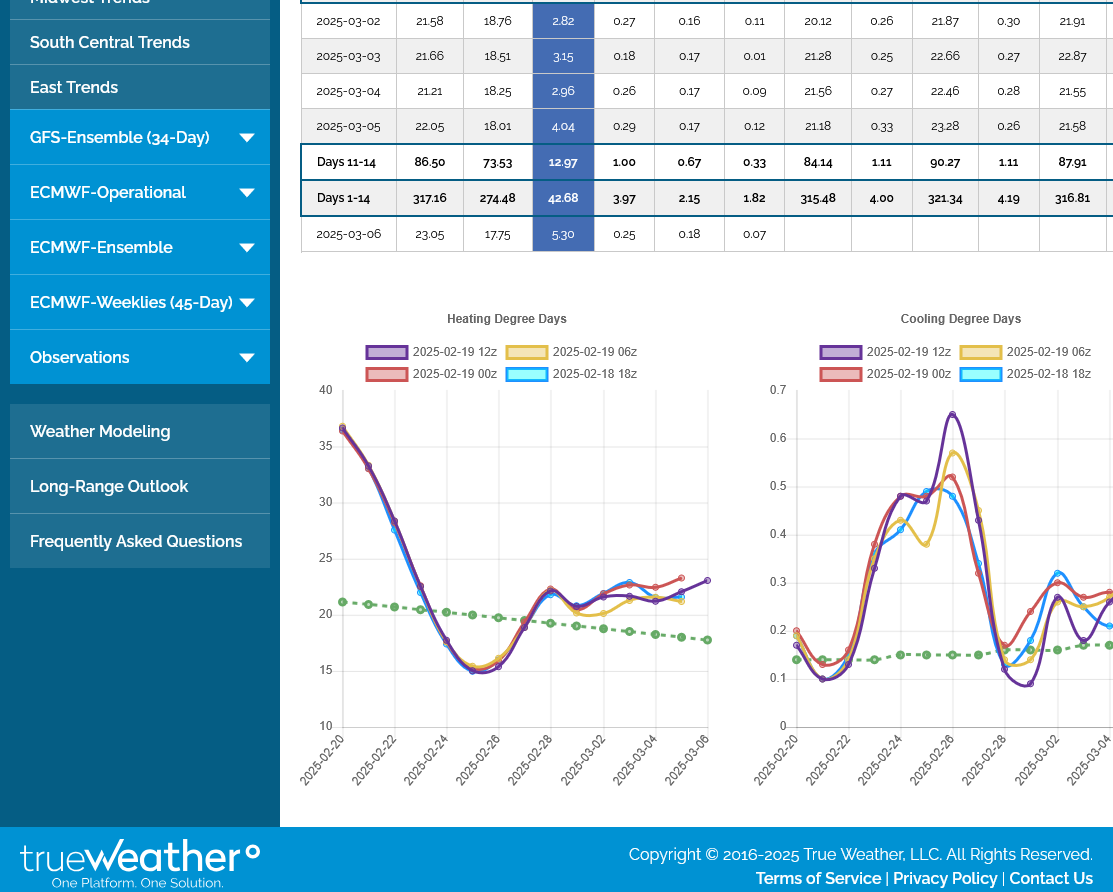Open the Privacy Policy link
The height and width of the screenshot is (892, 1113).
[945, 878]
